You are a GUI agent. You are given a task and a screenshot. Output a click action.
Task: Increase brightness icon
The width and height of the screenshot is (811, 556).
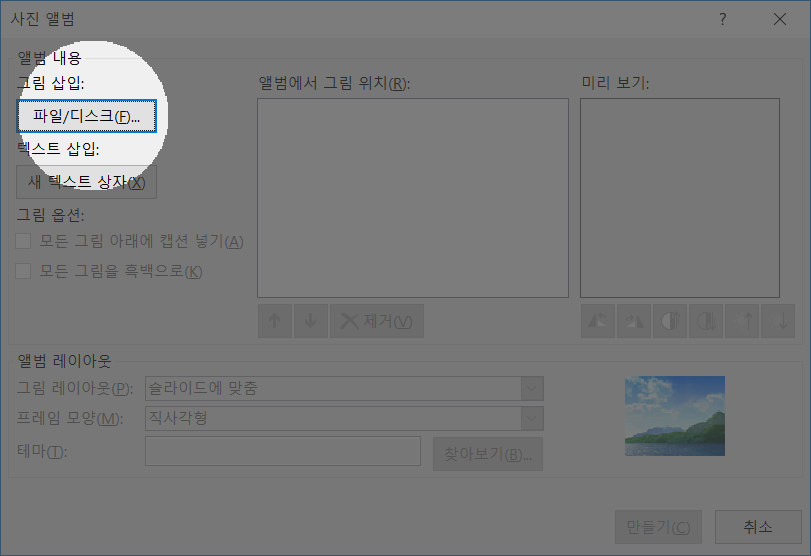click(742, 321)
